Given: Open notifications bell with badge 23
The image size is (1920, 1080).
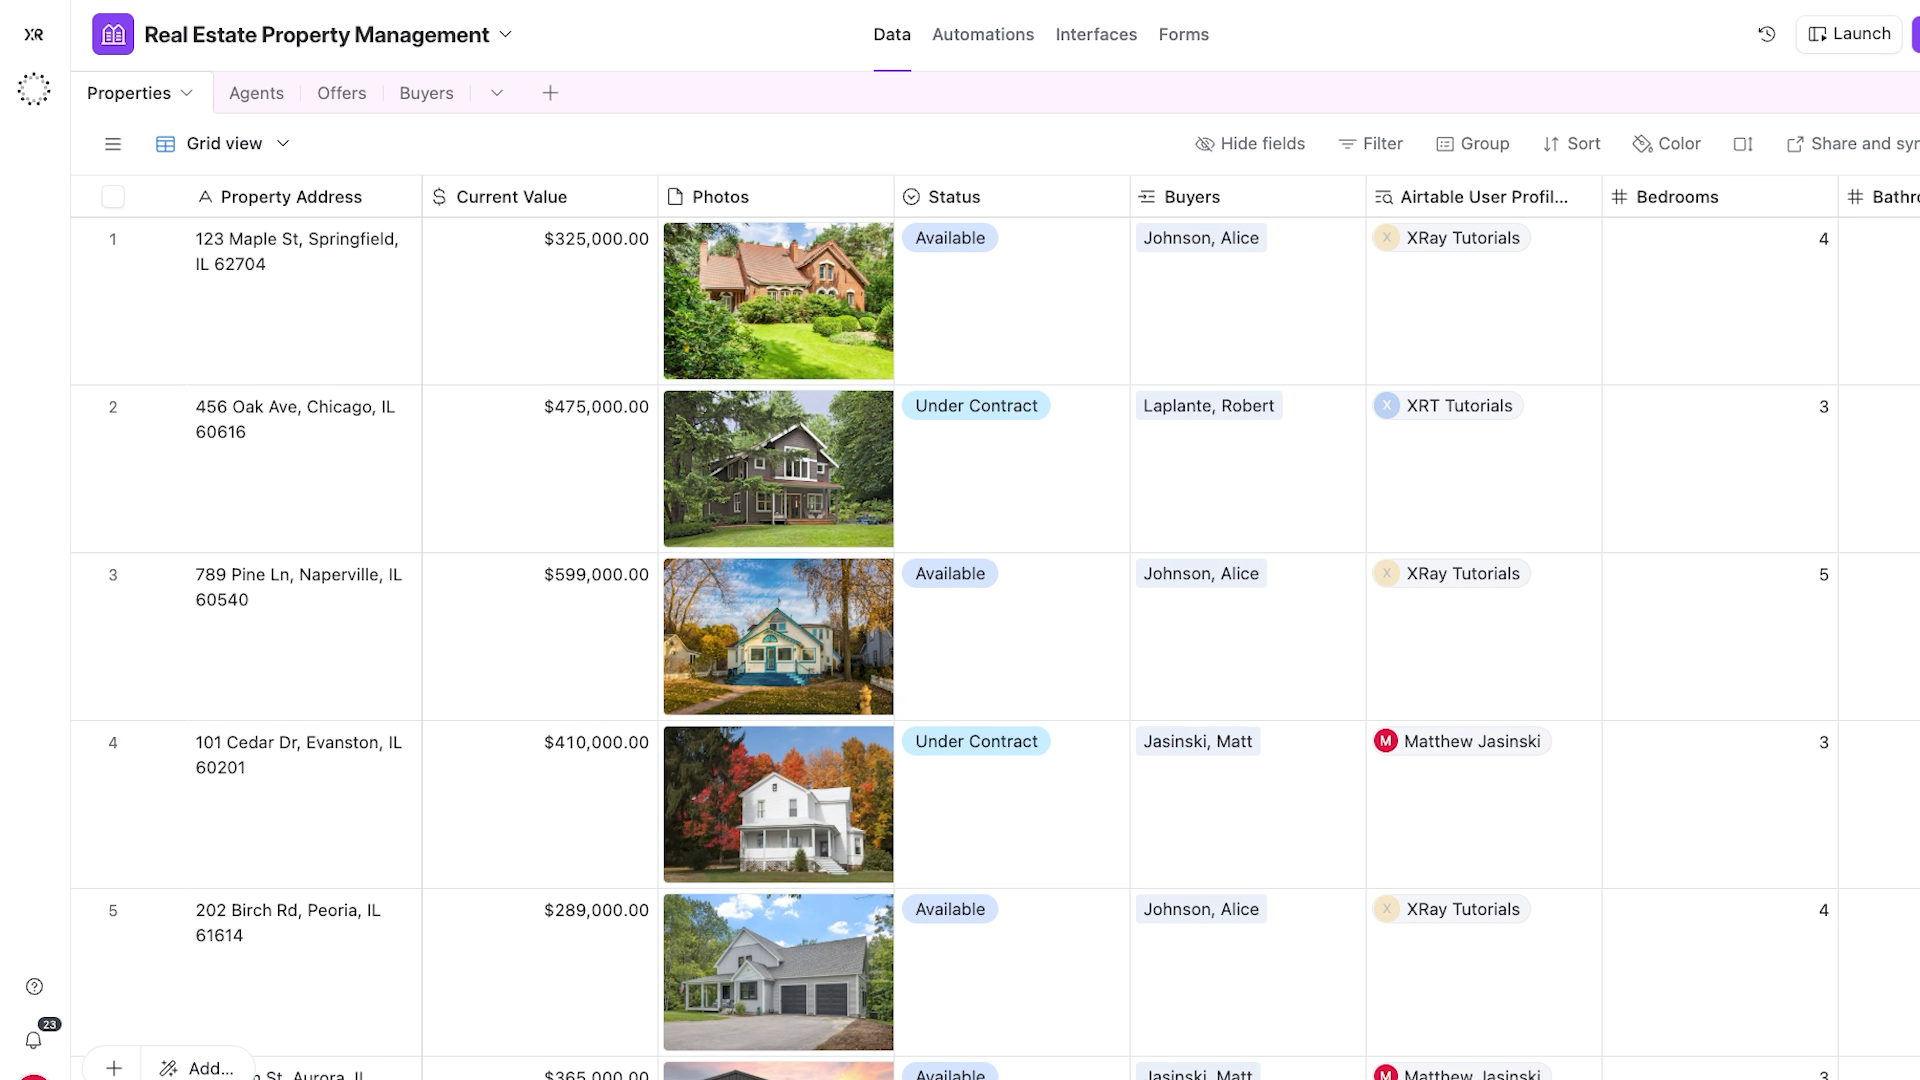Looking at the screenshot, I should pos(34,1038).
